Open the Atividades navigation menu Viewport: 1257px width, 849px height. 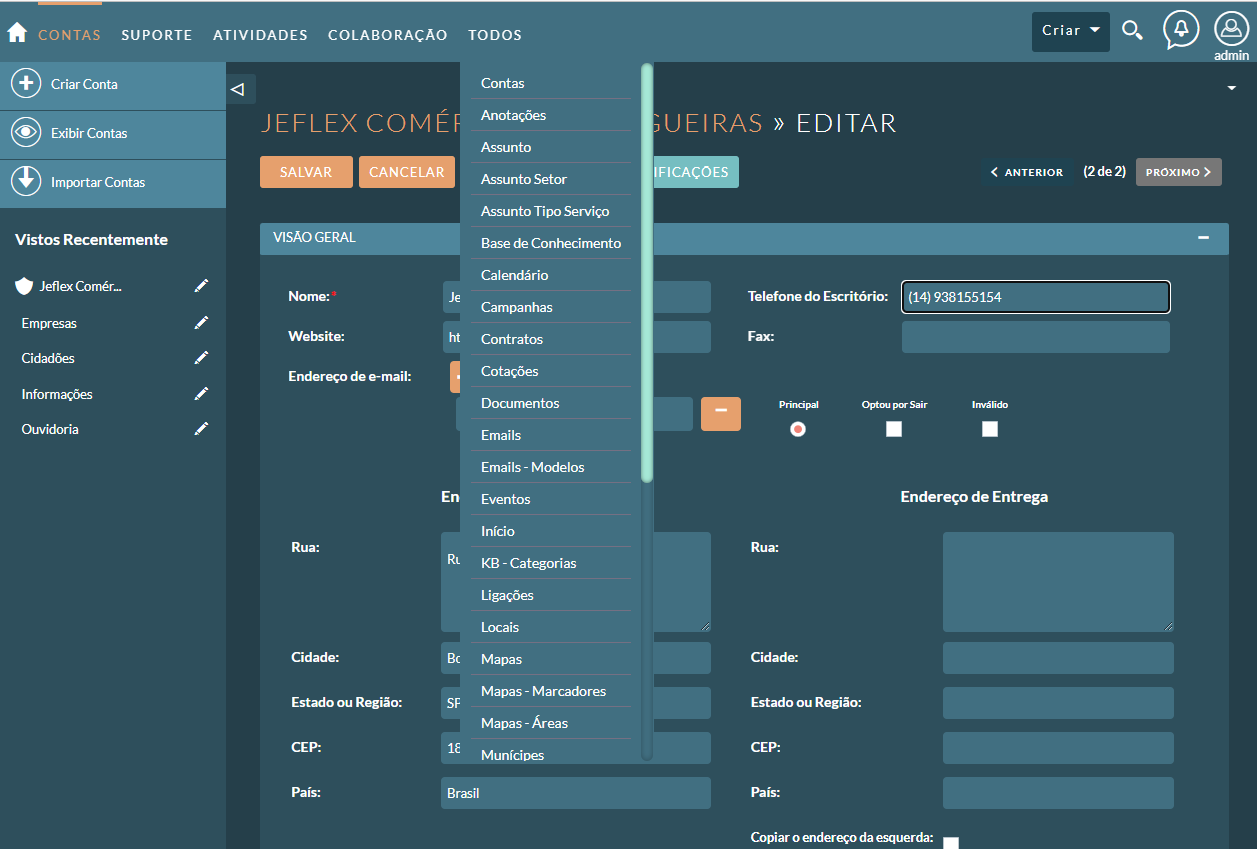click(x=260, y=35)
